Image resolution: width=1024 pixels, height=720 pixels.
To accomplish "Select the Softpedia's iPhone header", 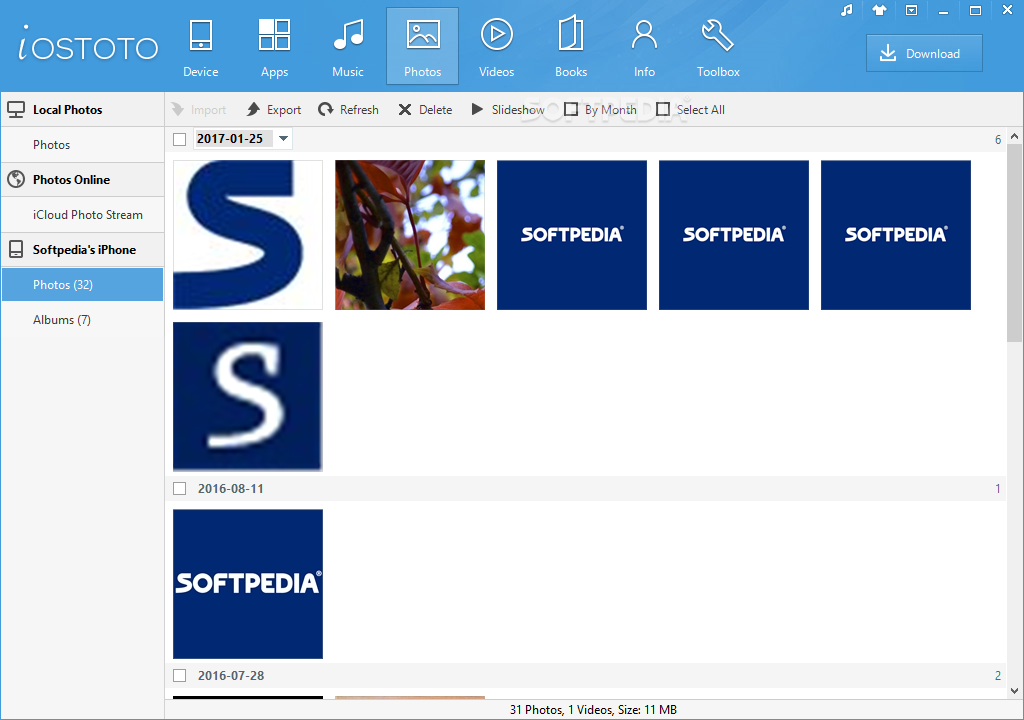I will [x=82, y=250].
